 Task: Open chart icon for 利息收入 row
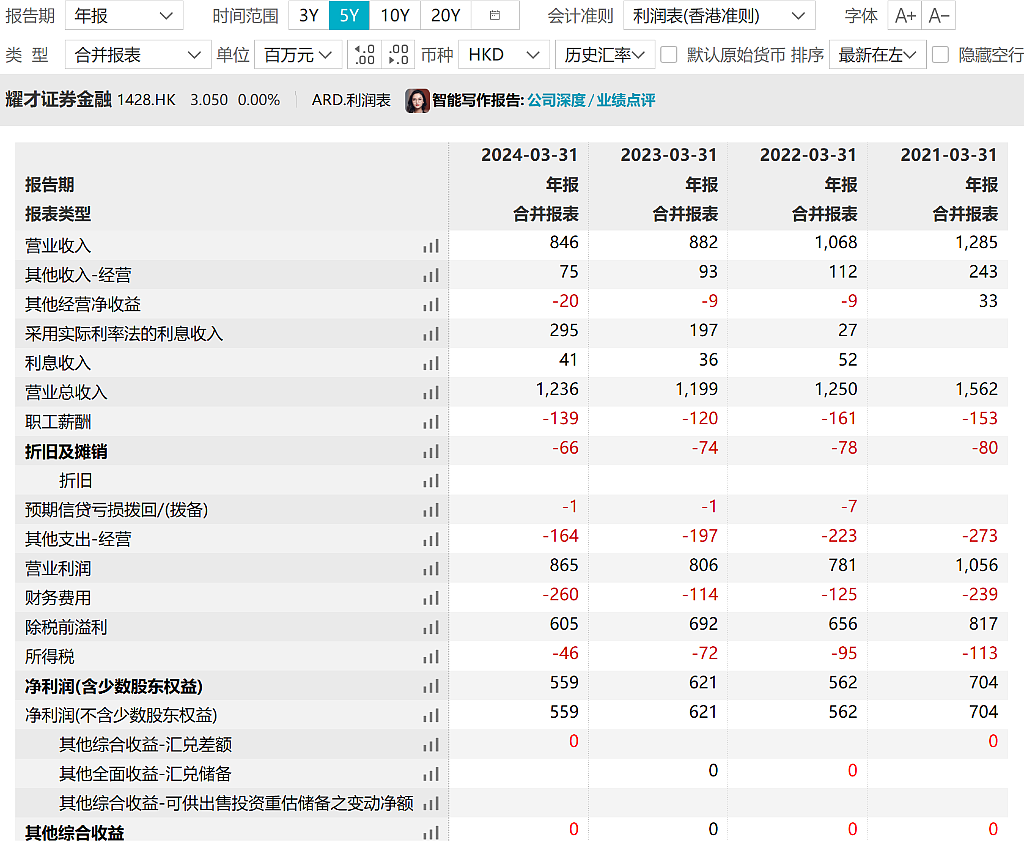430,364
